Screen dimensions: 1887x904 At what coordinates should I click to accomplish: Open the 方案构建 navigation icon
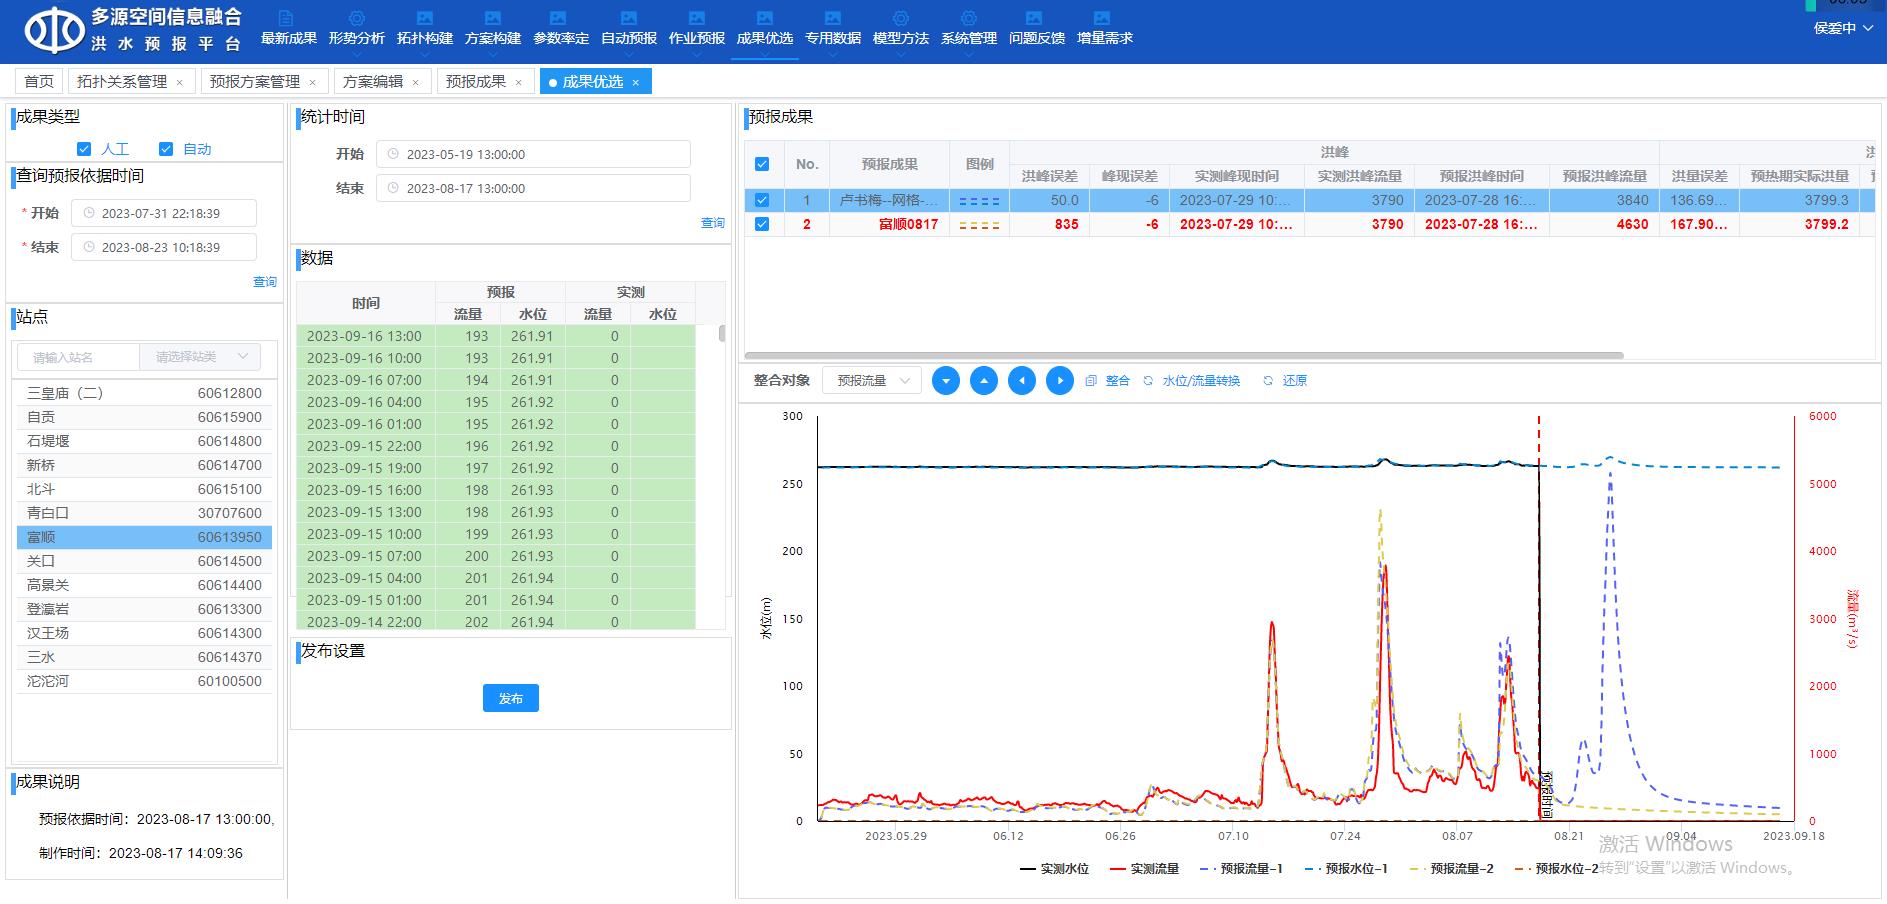coord(492,19)
